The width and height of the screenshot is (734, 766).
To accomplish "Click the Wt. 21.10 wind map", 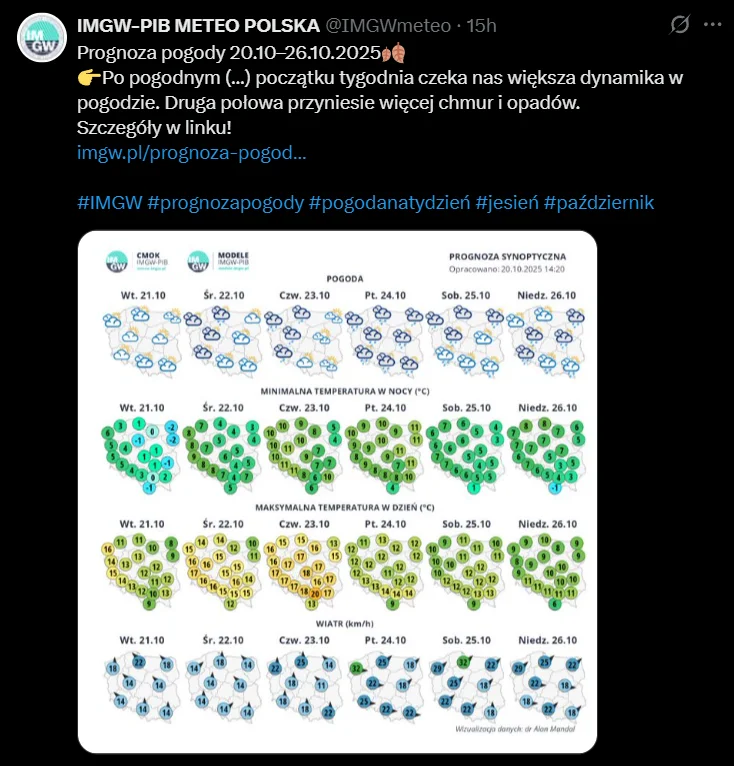I will [140, 683].
